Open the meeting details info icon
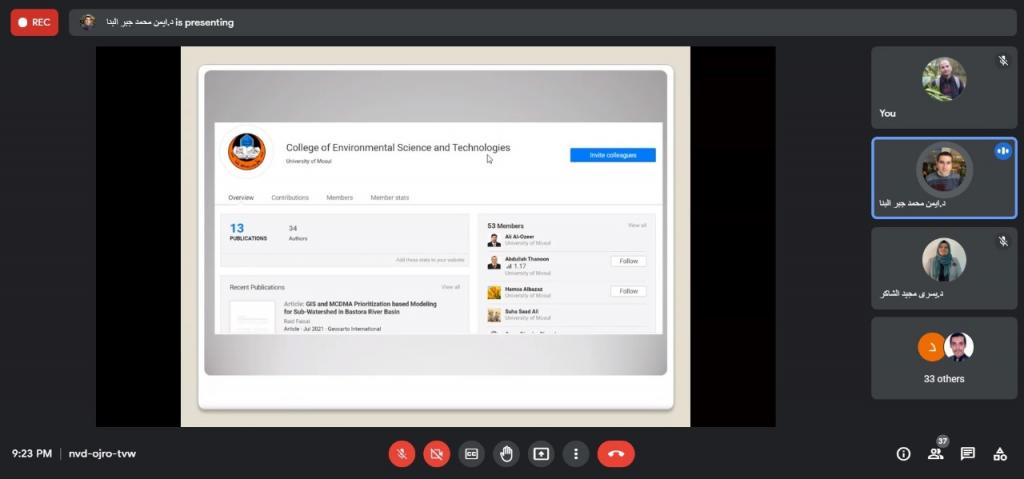 pos(903,454)
